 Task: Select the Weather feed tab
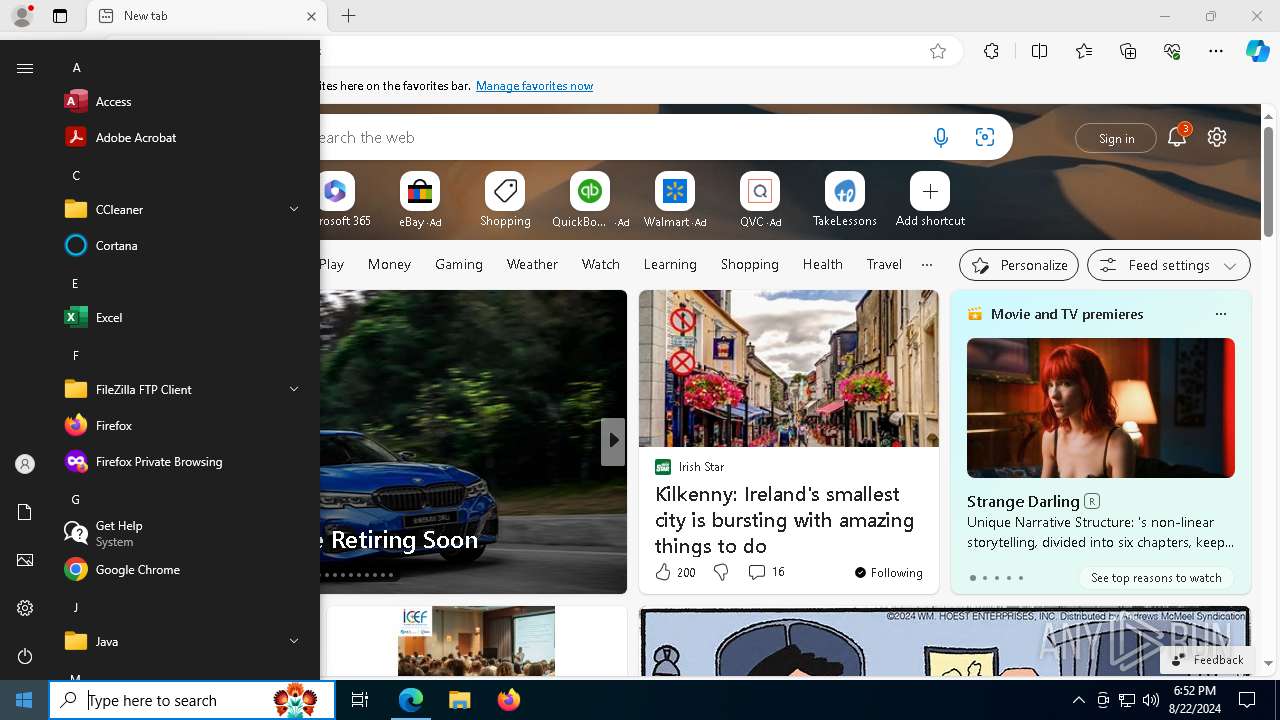(x=532, y=264)
